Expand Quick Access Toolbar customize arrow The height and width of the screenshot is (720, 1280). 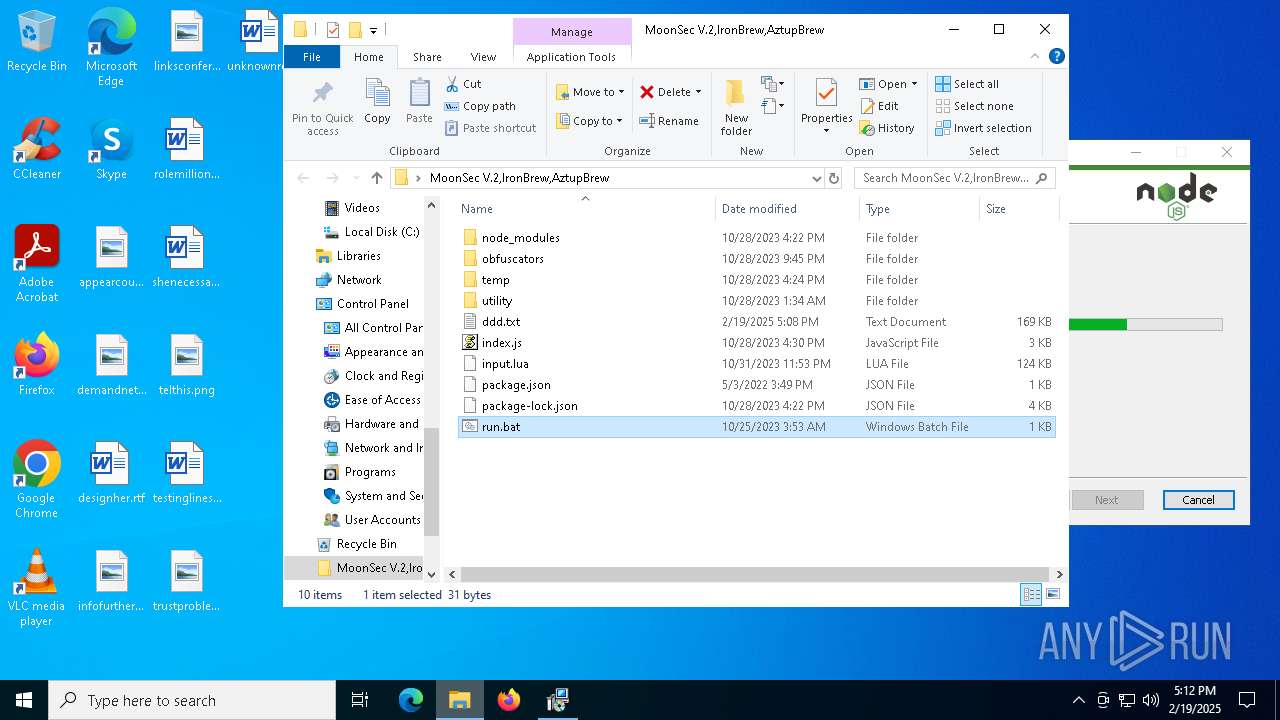373,31
